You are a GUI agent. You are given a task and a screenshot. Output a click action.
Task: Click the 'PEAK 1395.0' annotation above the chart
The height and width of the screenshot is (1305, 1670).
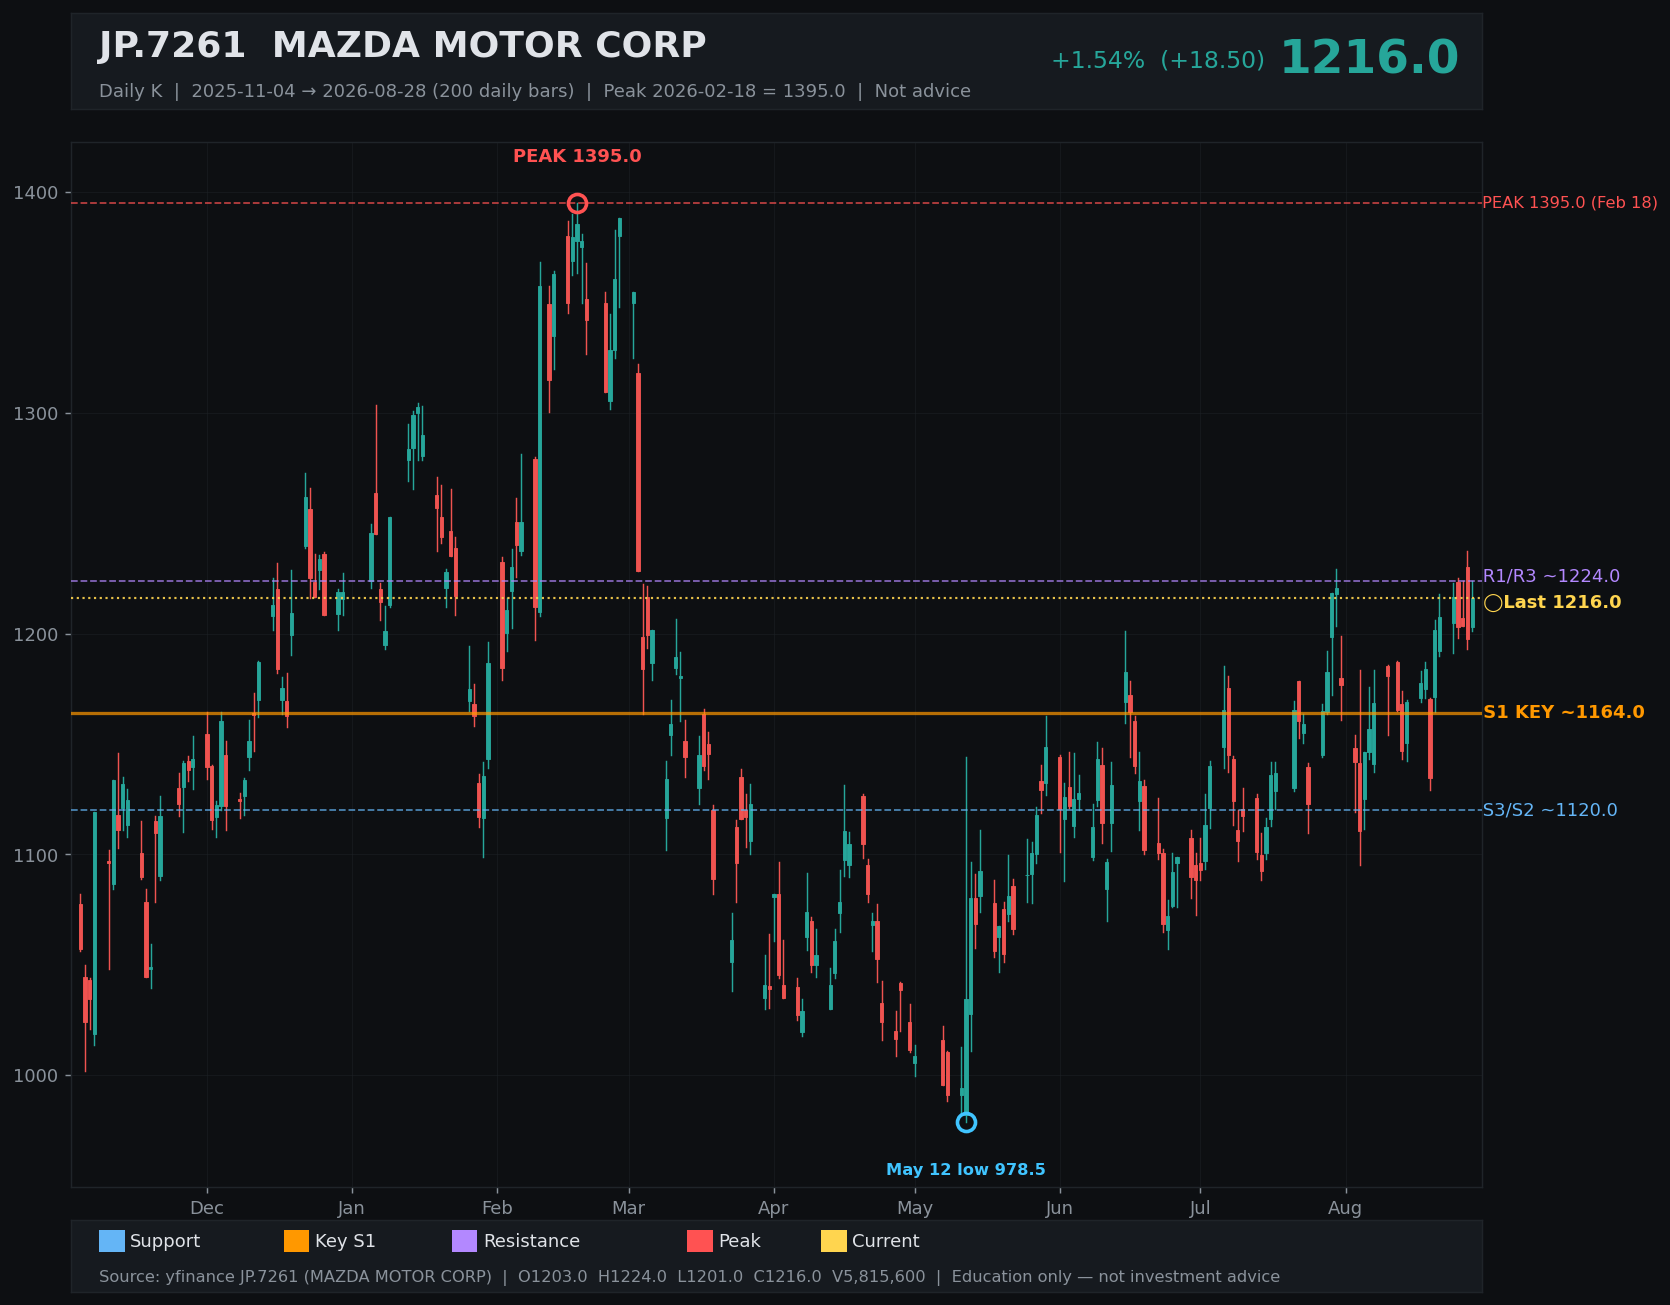(x=577, y=157)
